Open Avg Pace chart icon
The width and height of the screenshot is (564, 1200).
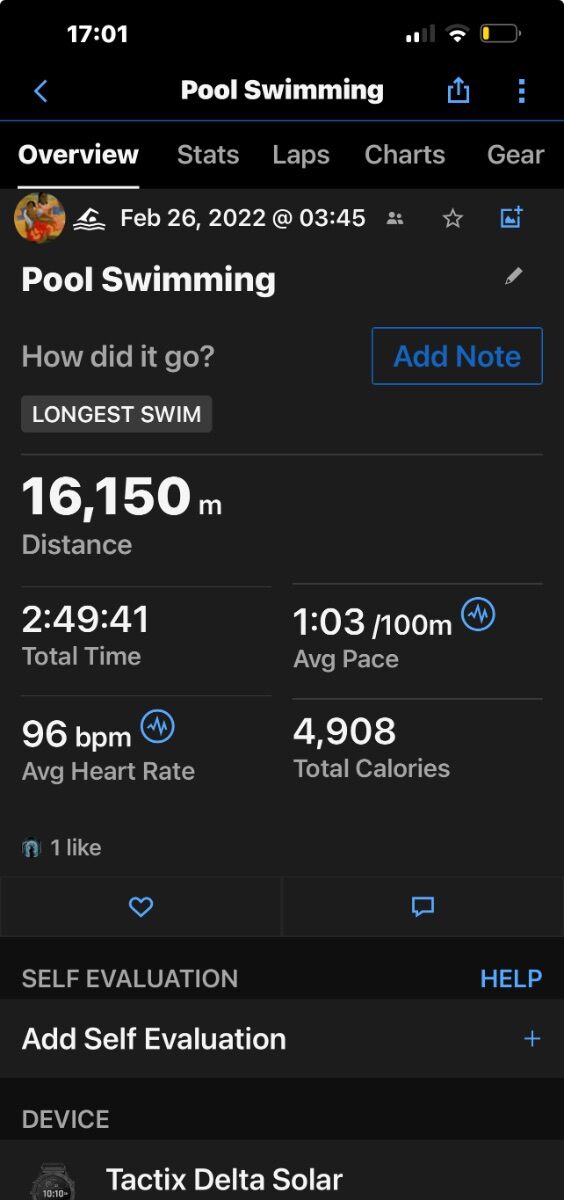[478, 614]
